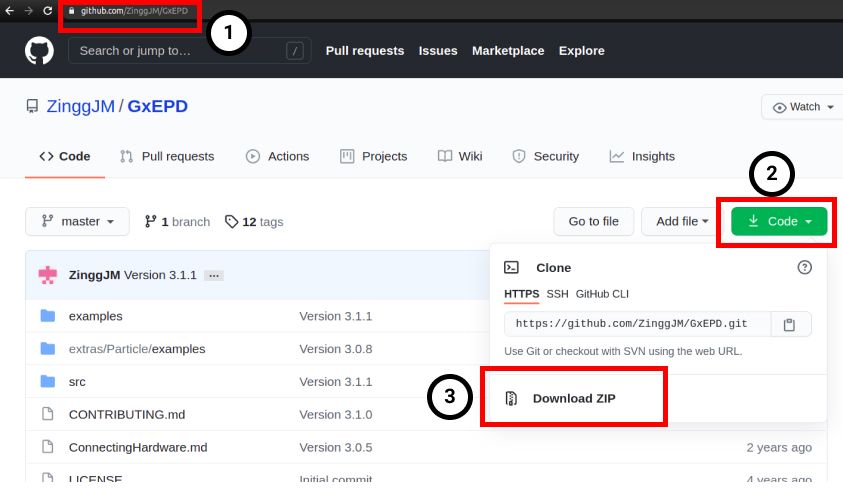
Task: Click the CONTRIBUTING.md file icon
Action: tap(48, 414)
